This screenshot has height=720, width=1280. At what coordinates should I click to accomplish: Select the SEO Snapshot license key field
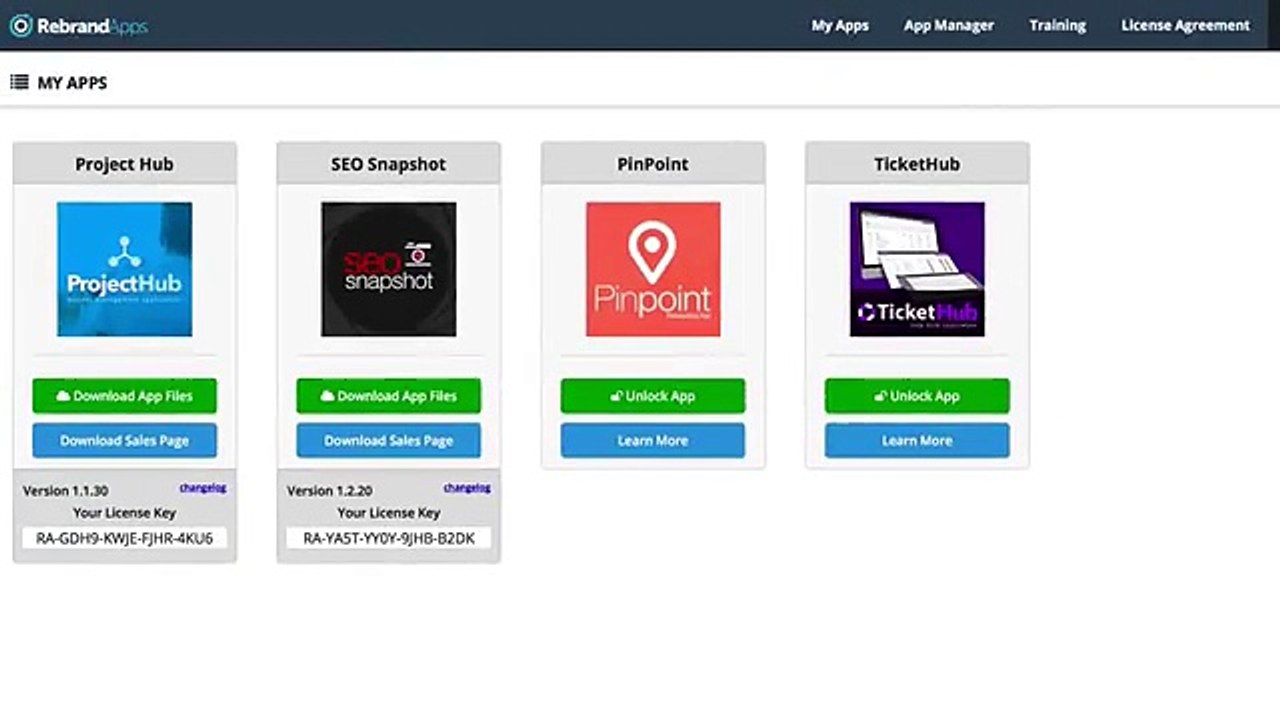click(388, 538)
